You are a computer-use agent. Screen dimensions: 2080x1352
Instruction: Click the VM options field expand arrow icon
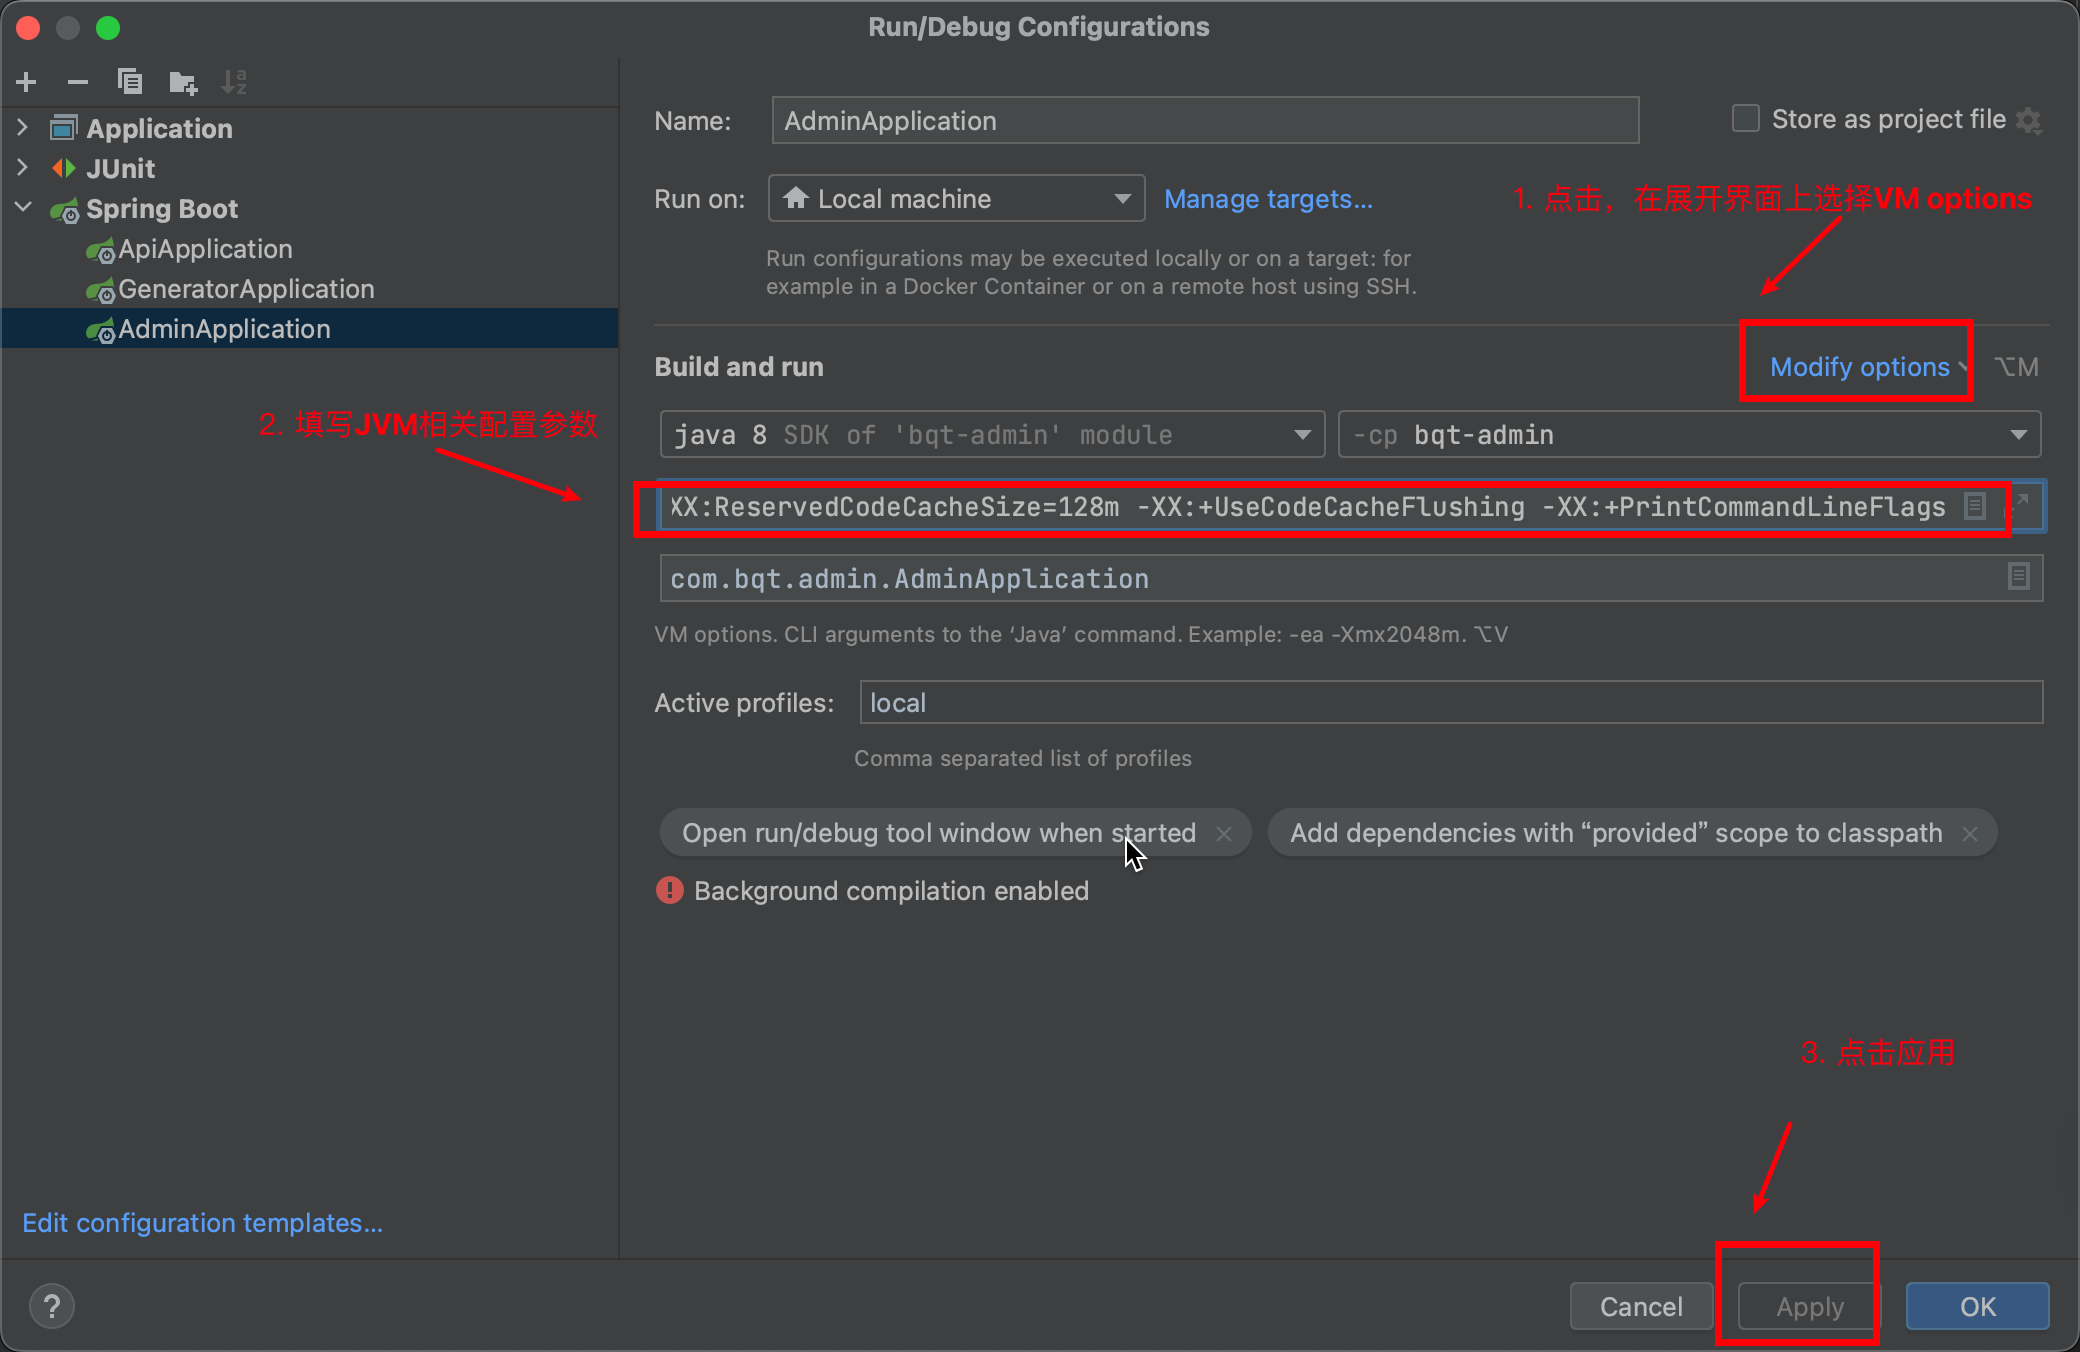(2021, 502)
